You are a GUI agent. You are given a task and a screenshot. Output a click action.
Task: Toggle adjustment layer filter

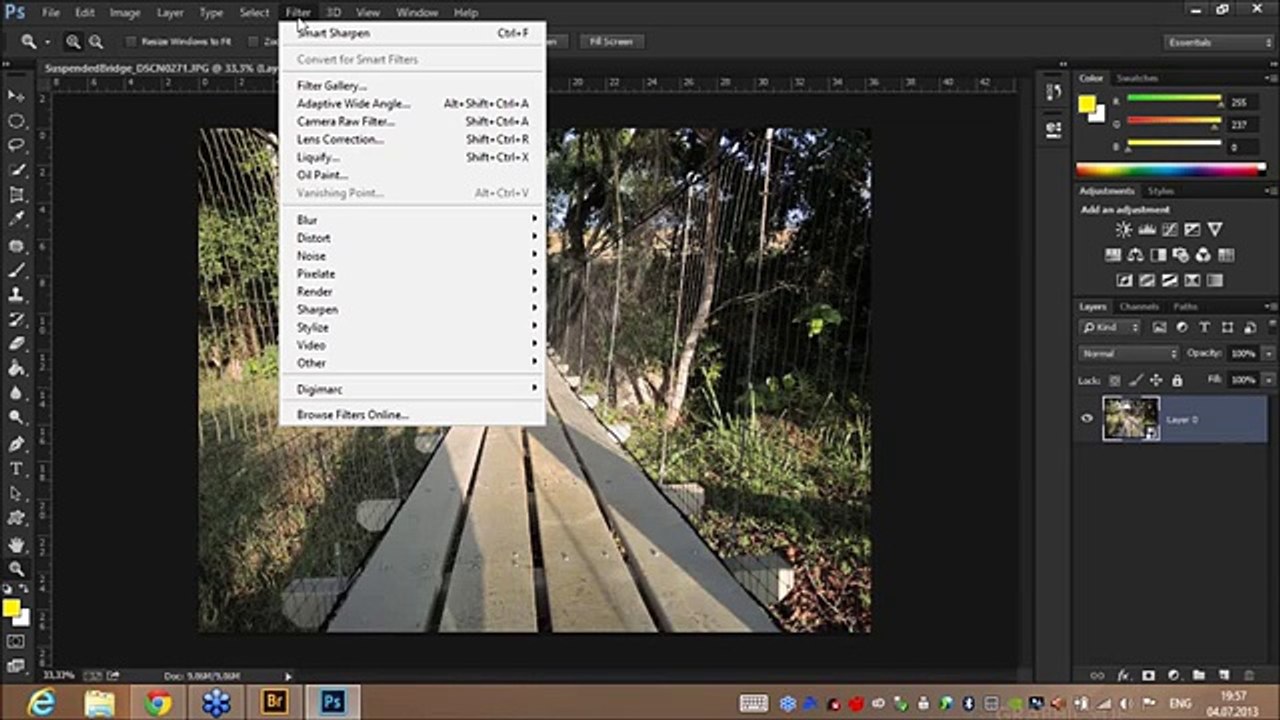click(1182, 327)
